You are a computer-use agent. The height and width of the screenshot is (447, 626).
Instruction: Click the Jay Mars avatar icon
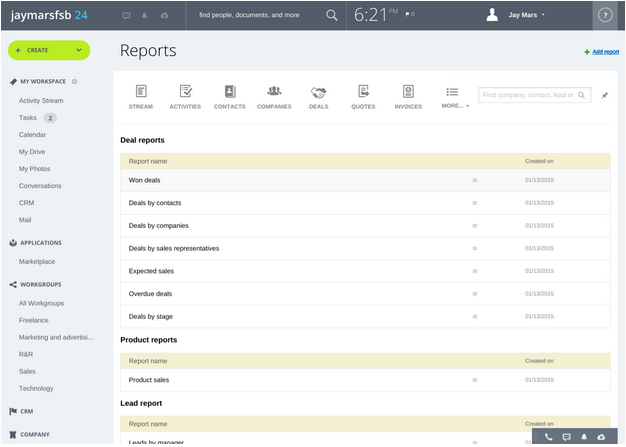(492, 15)
